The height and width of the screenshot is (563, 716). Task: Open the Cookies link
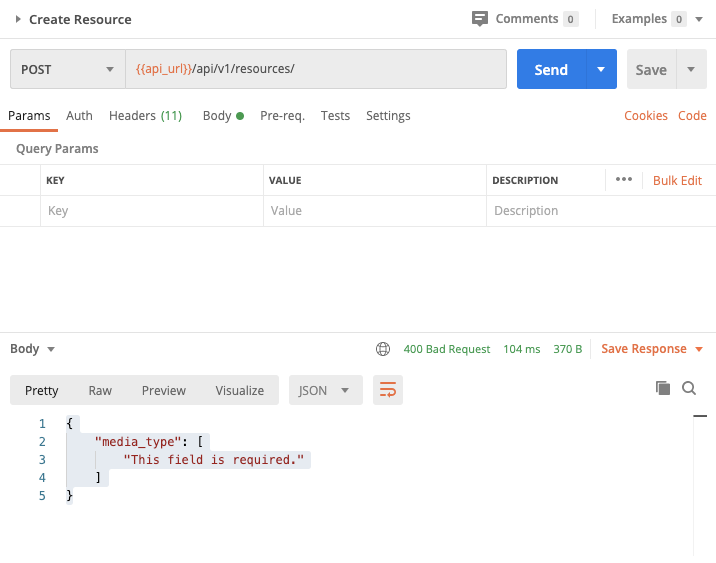tap(646, 116)
